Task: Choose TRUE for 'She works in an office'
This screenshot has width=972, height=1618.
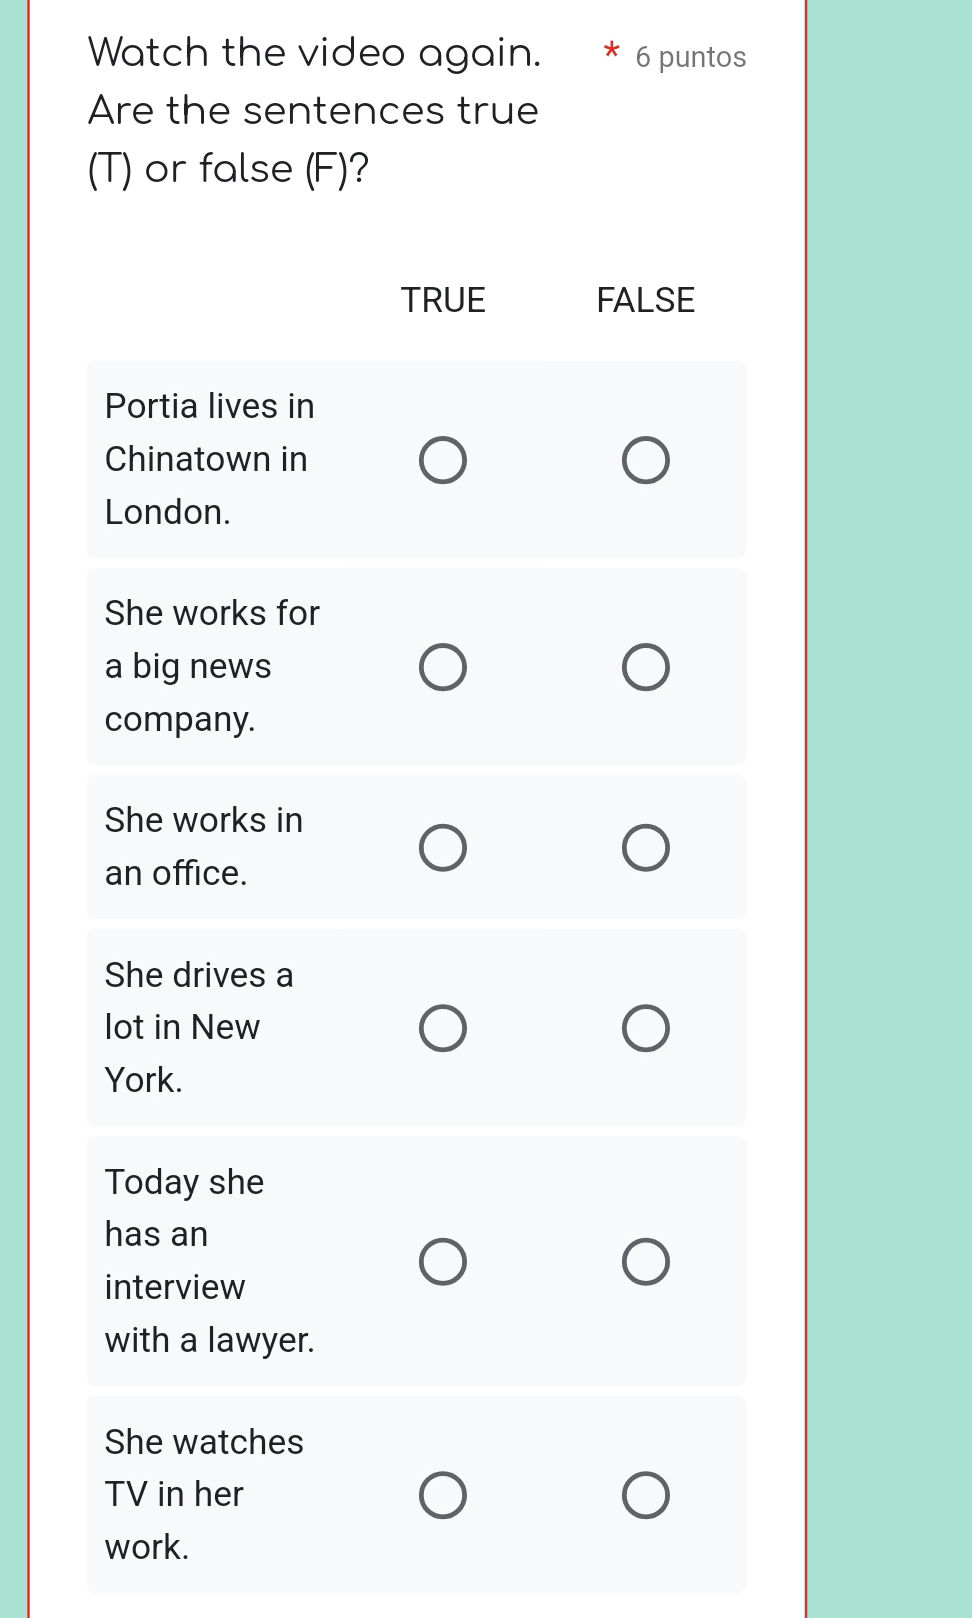Action: (x=442, y=848)
